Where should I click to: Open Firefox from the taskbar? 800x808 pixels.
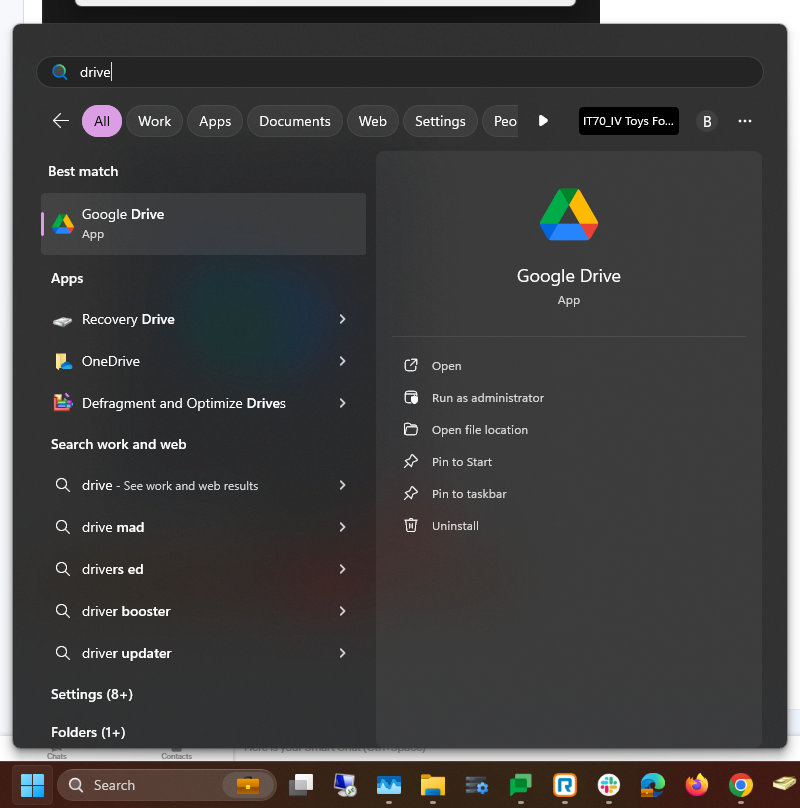[696, 785]
